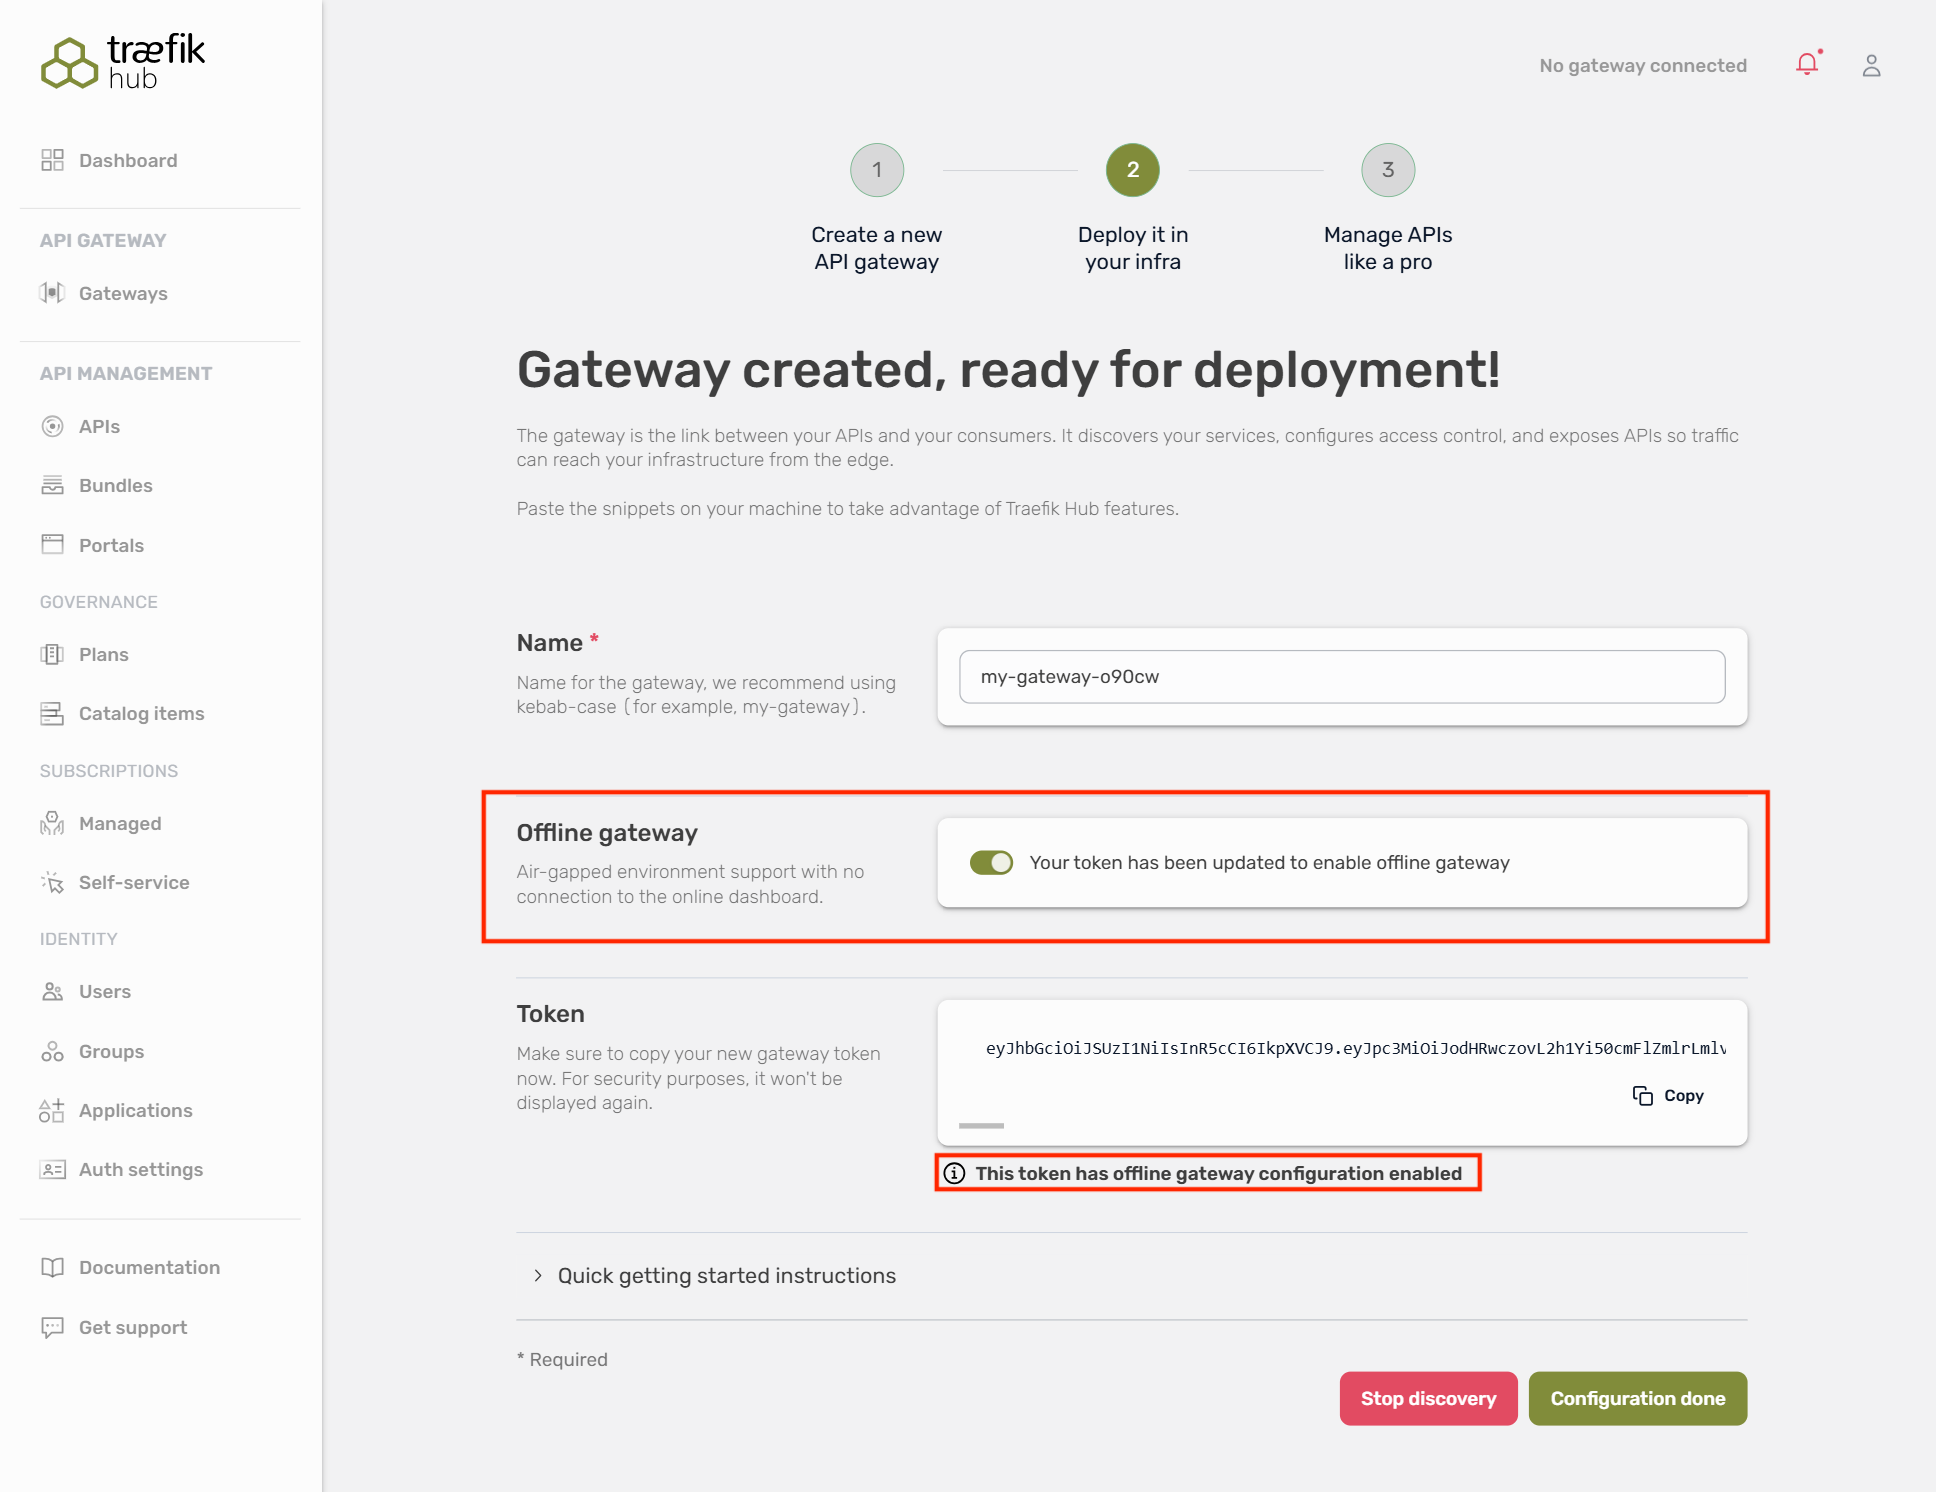Click the token box horizontal scrollbar
This screenshot has height=1492, width=1936.
coord(981,1126)
